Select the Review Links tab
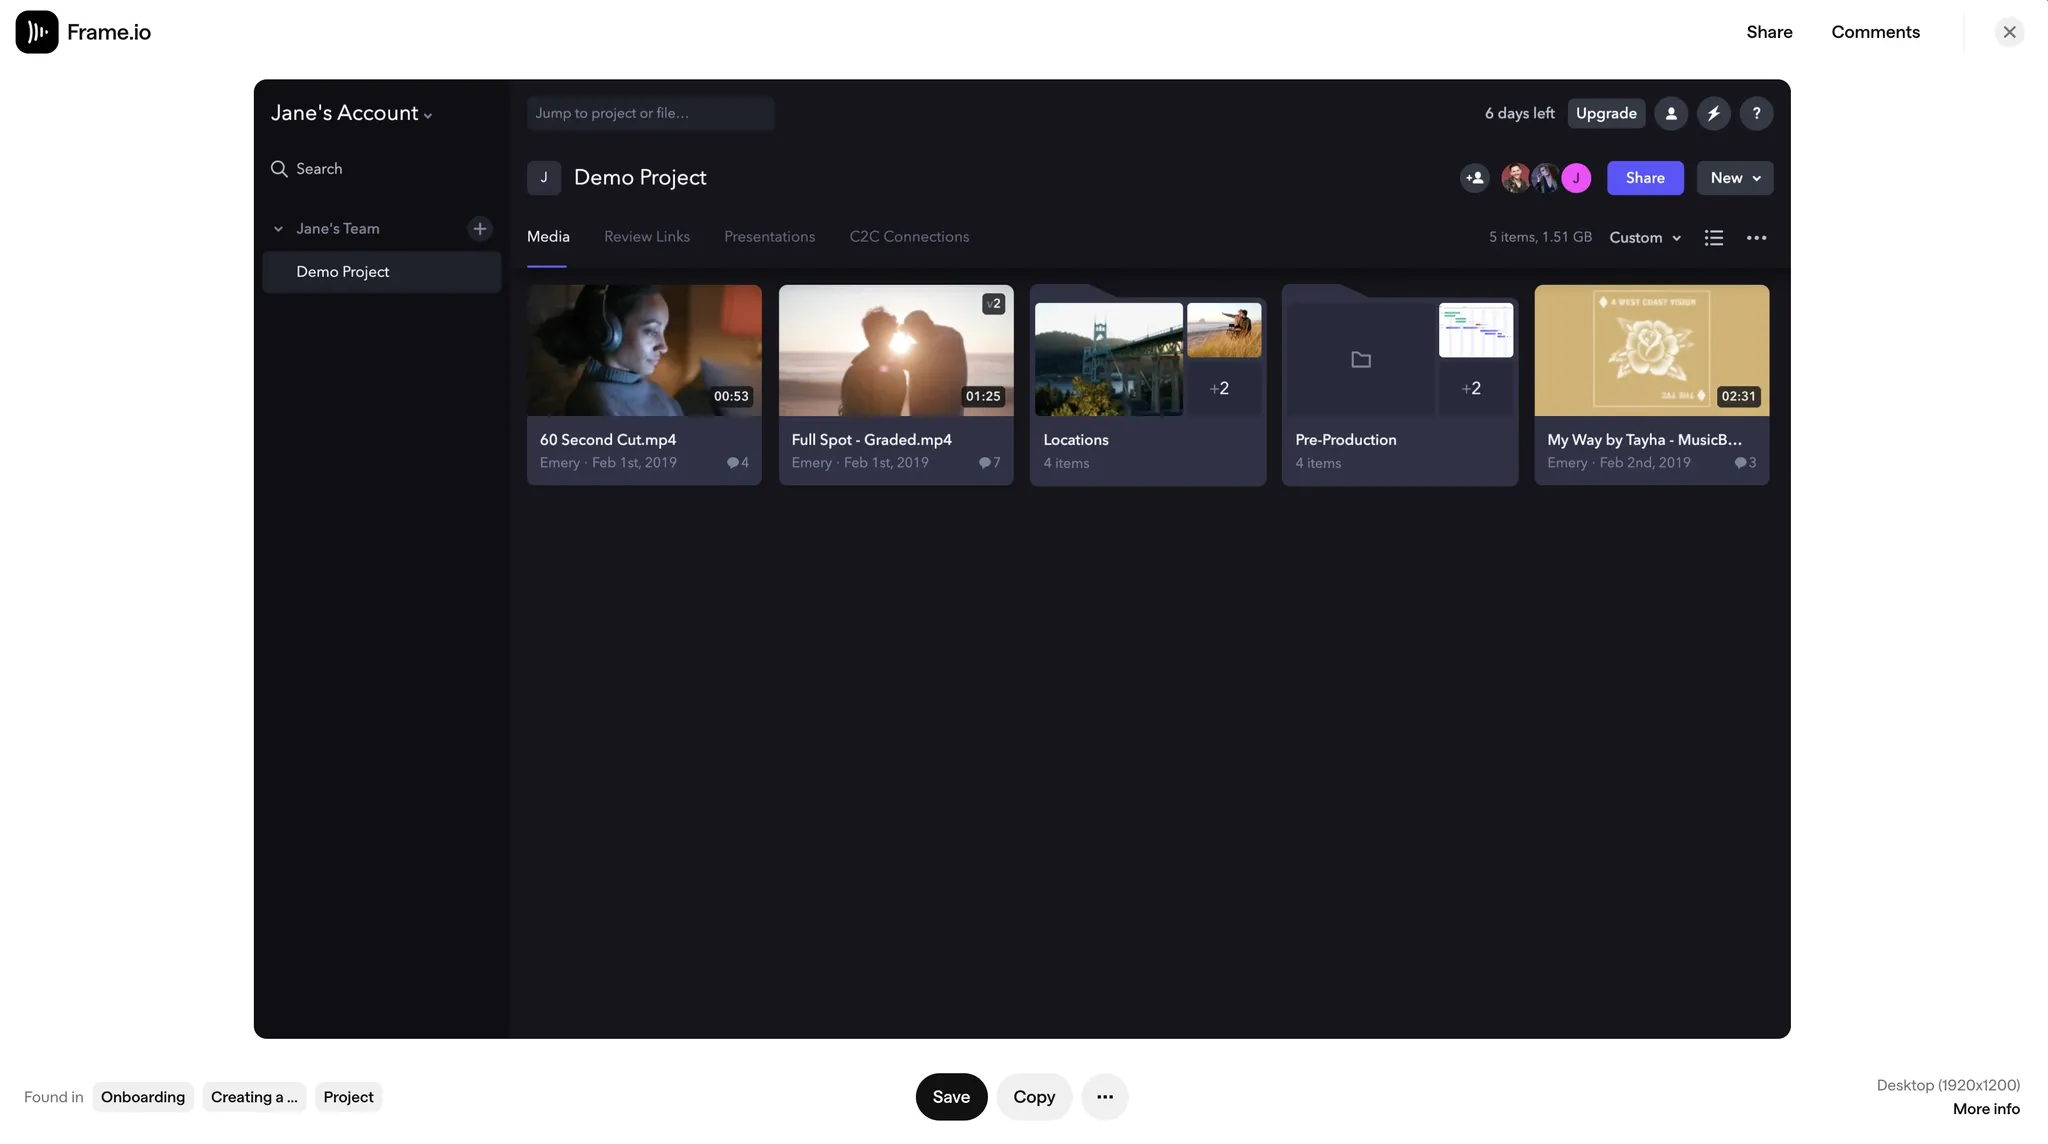 point(646,236)
